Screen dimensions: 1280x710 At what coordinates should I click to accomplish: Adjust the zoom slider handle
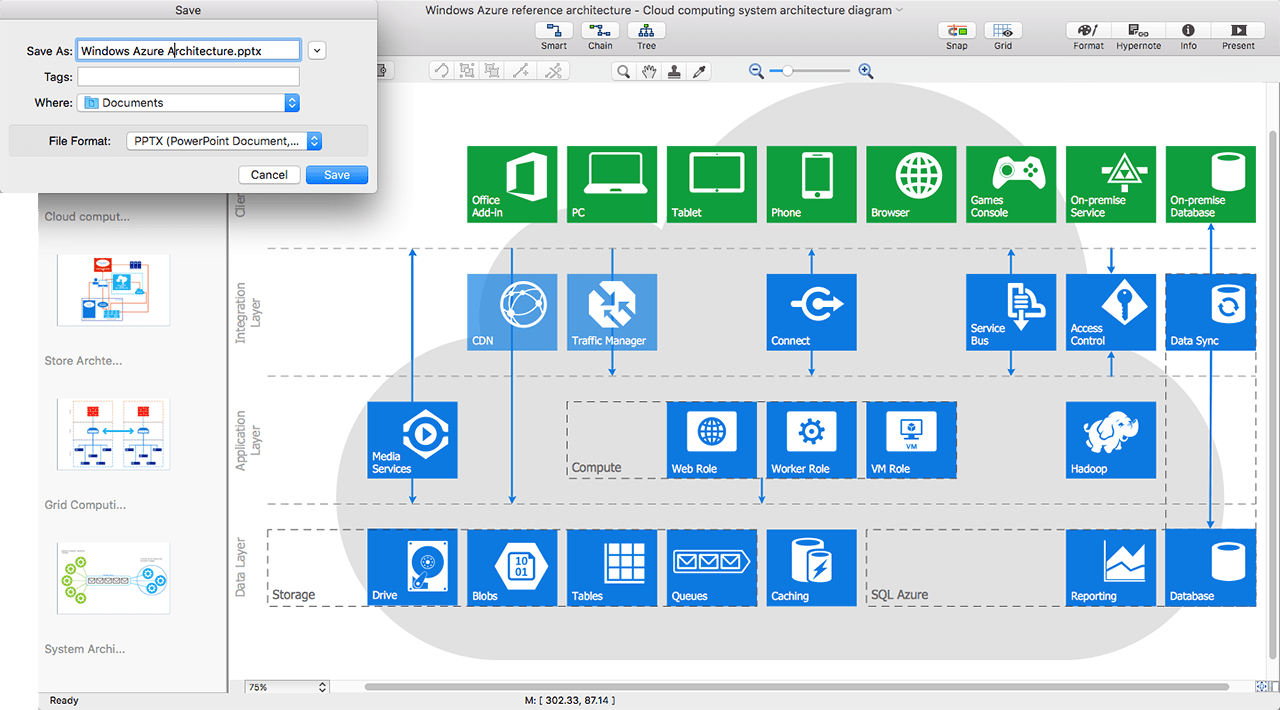[788, 71]
